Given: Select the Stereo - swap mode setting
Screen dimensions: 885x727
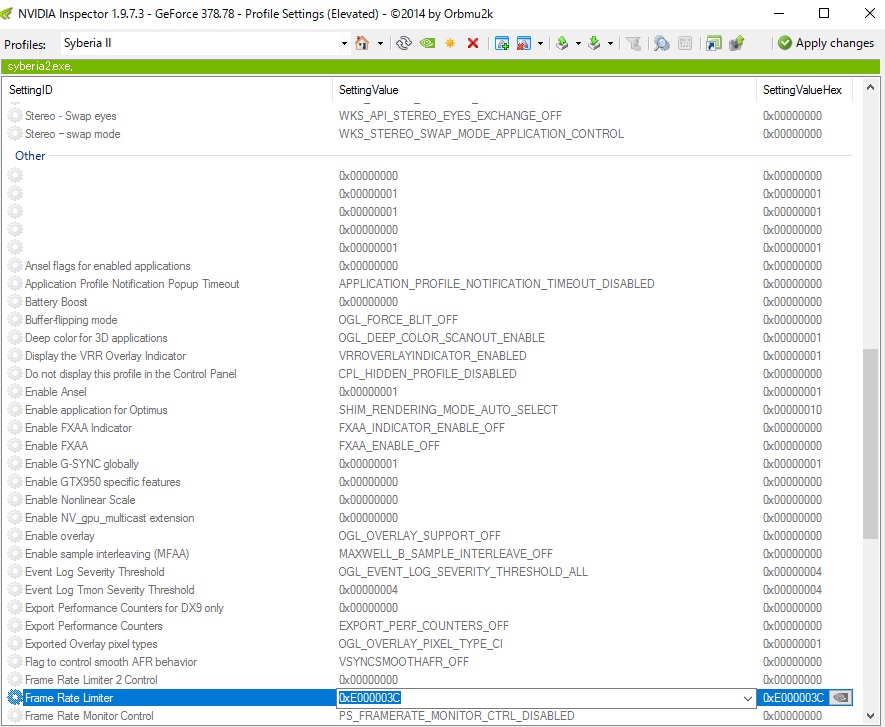Looking at the screenshot, I should coord(72,134).
